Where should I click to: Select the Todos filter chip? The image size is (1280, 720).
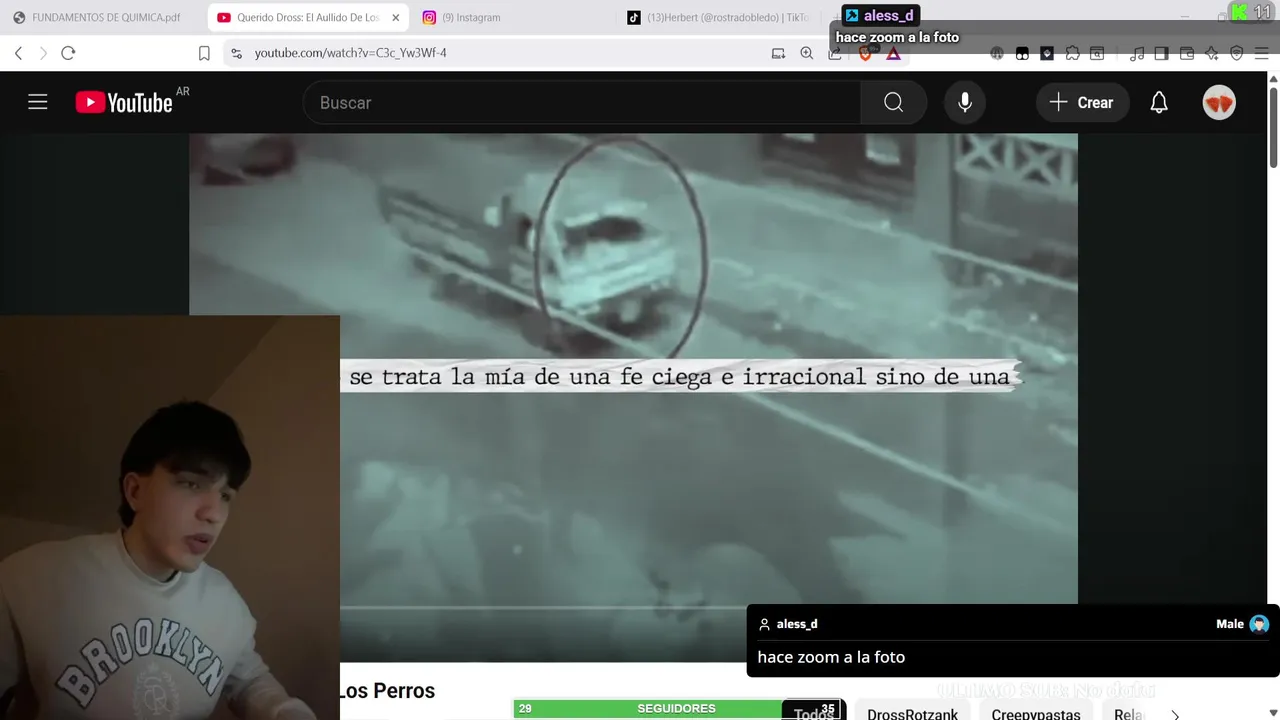[x=813, y=714]
